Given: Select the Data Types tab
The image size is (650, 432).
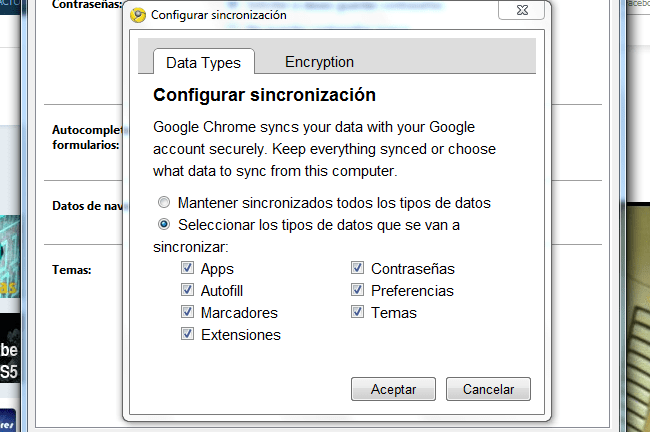Looking at the screenshot, I should click(204, 62).
